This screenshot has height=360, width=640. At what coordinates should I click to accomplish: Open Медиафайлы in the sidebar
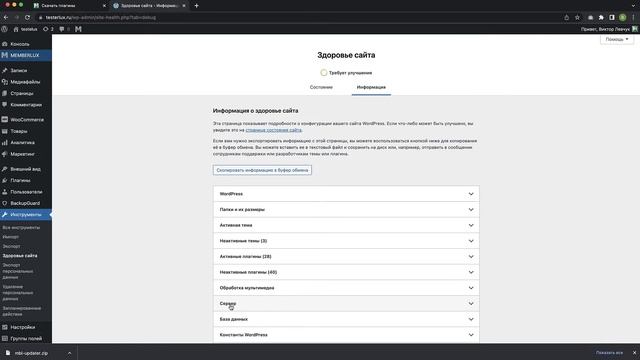[x=26, y=82]
